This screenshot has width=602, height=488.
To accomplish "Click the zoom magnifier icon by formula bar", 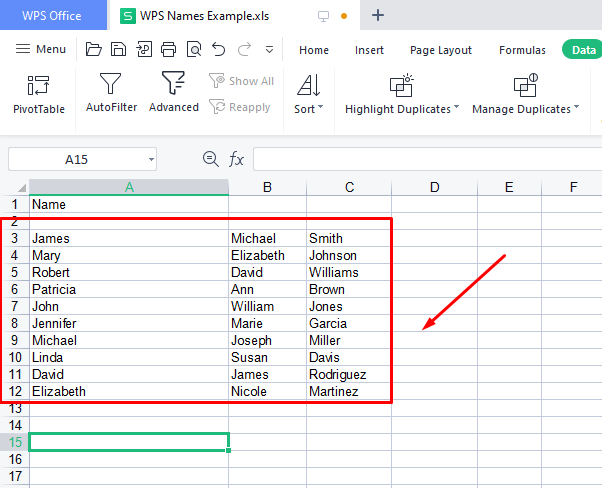I will click(x=211, y=159).
